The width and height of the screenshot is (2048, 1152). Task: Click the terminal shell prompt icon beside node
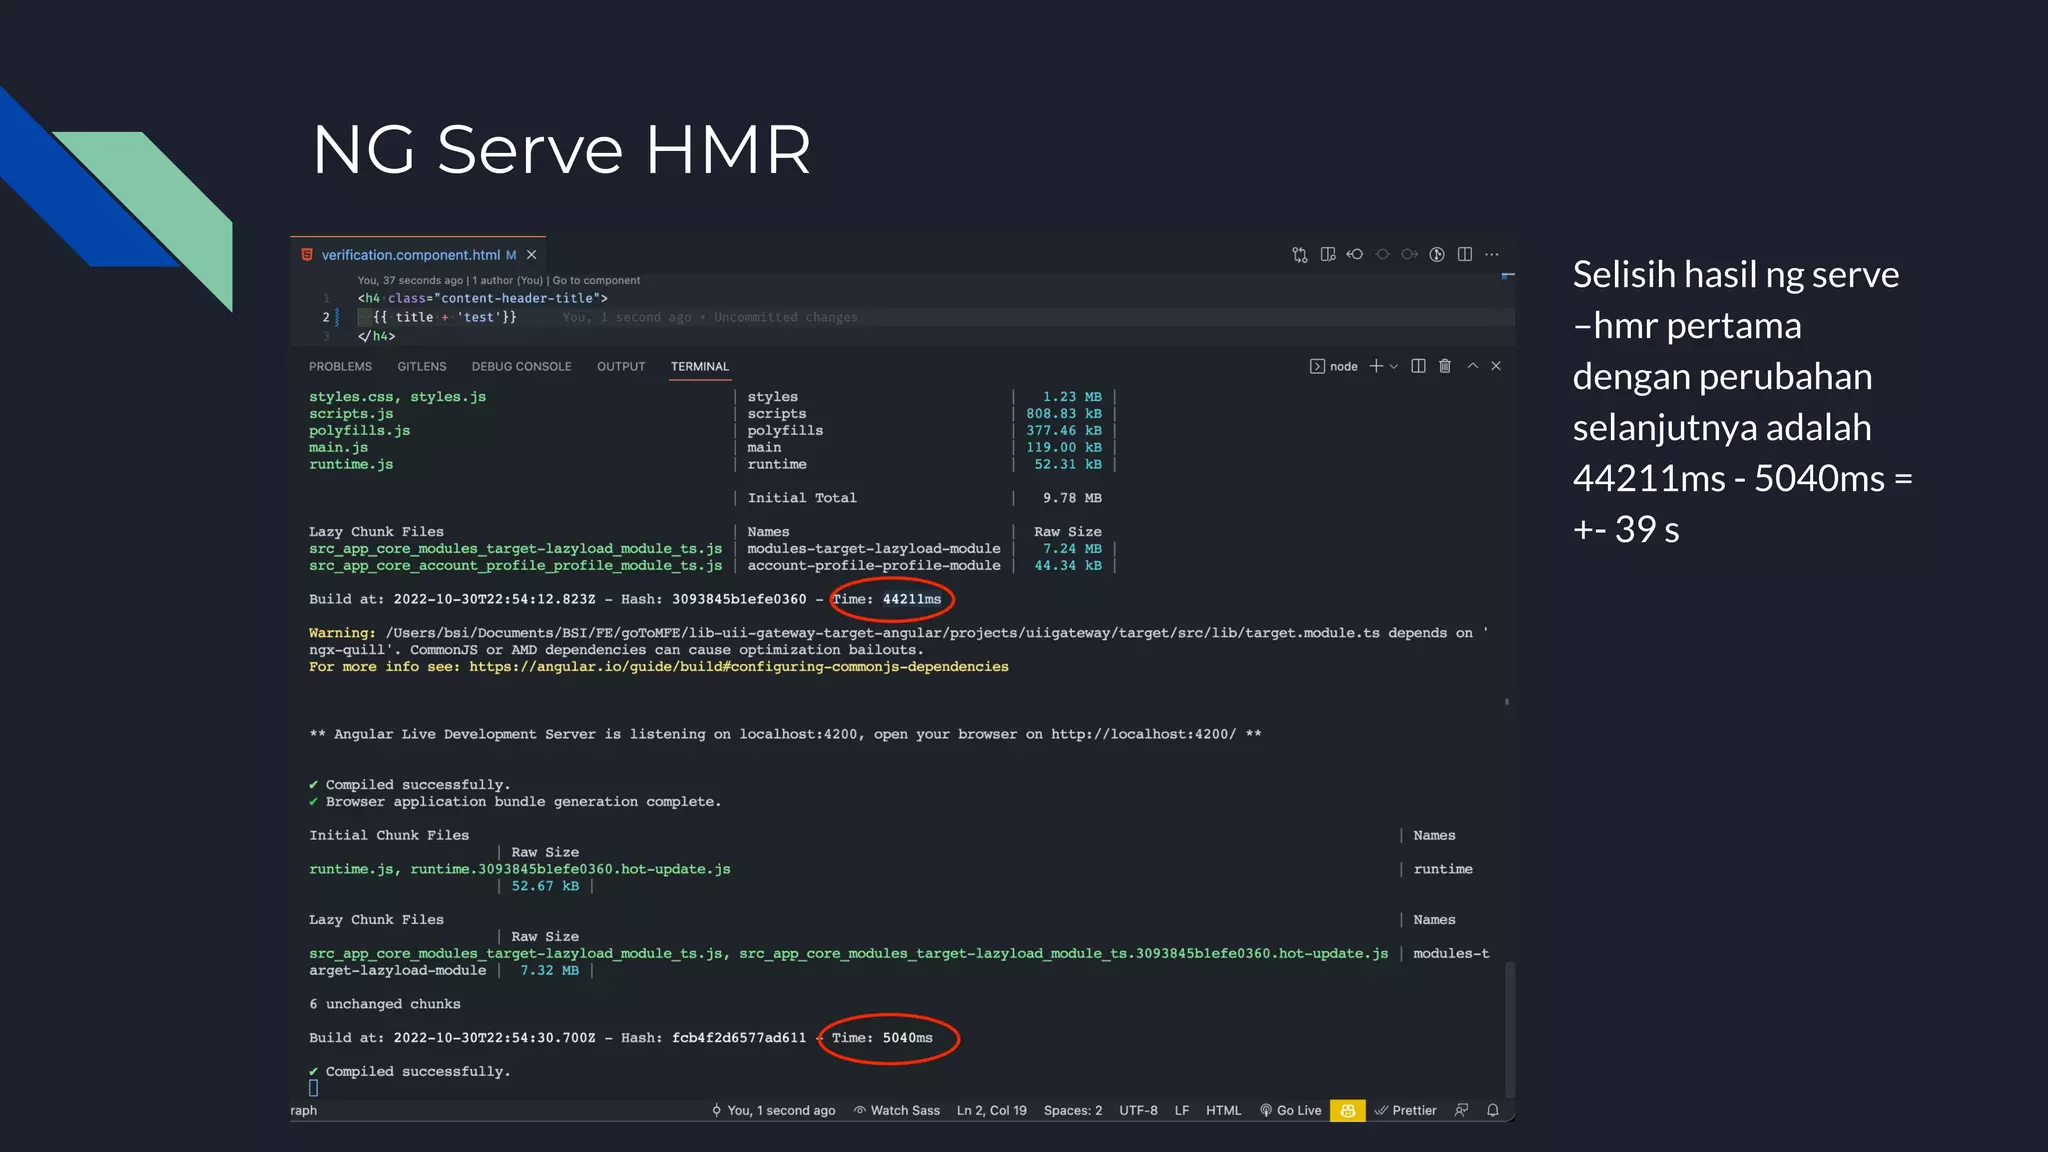tap(1317, 367)
